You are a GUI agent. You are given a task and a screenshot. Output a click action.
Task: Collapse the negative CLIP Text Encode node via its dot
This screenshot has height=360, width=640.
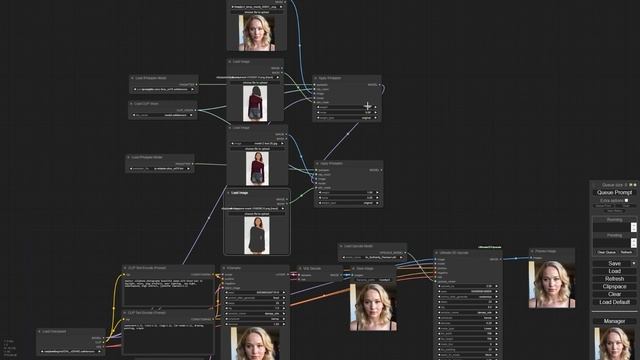125,313
